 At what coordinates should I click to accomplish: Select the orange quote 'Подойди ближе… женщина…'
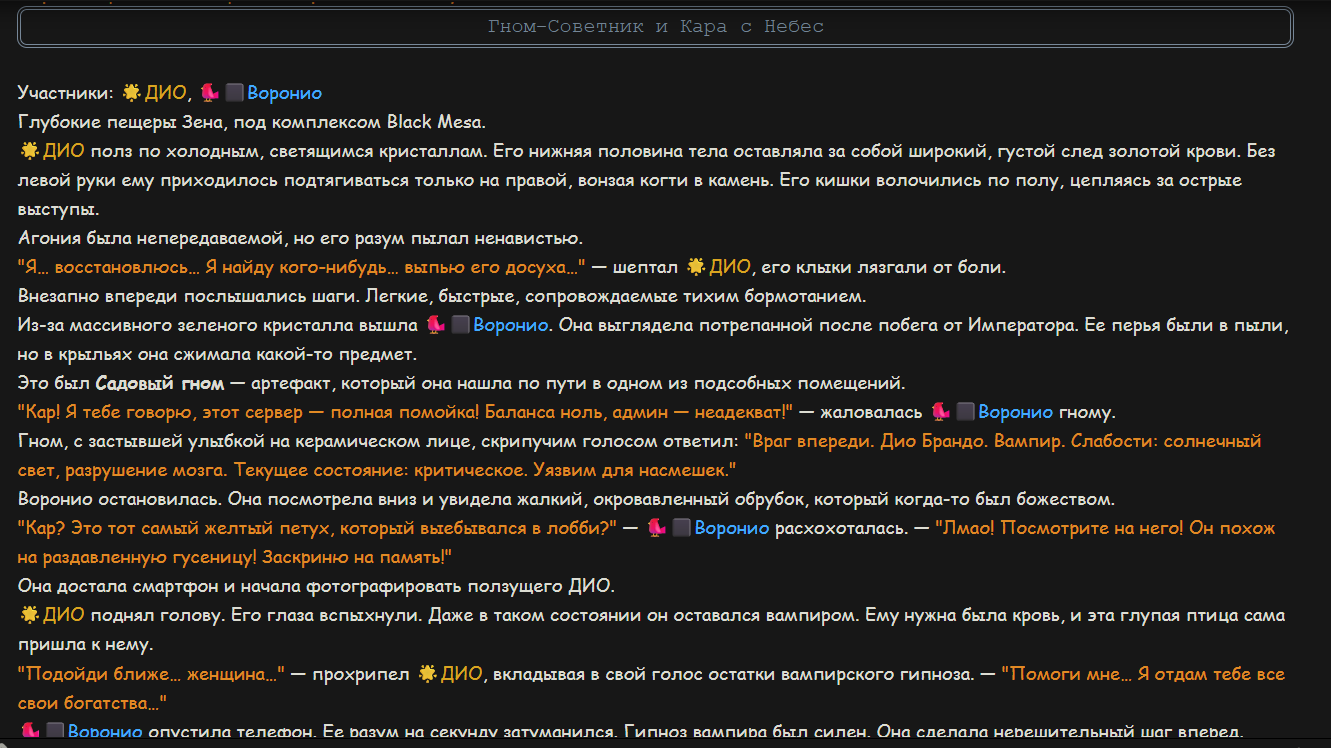152,674
